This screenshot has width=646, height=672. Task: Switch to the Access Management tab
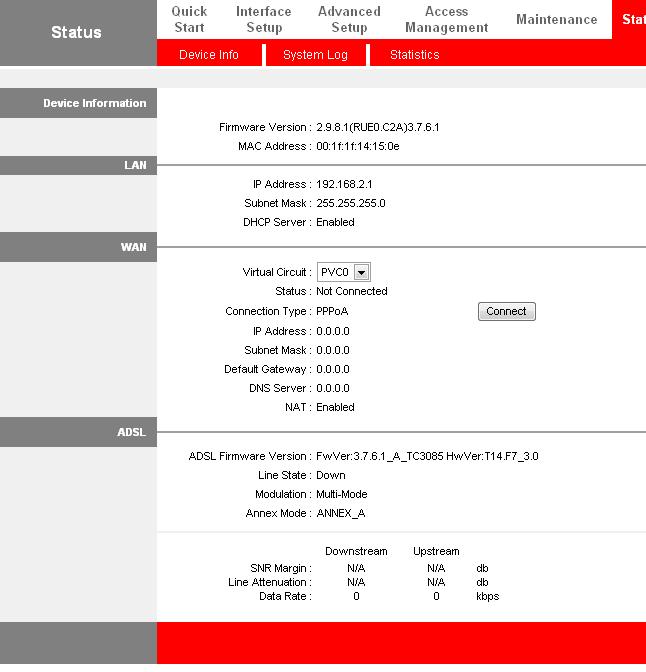447,19
